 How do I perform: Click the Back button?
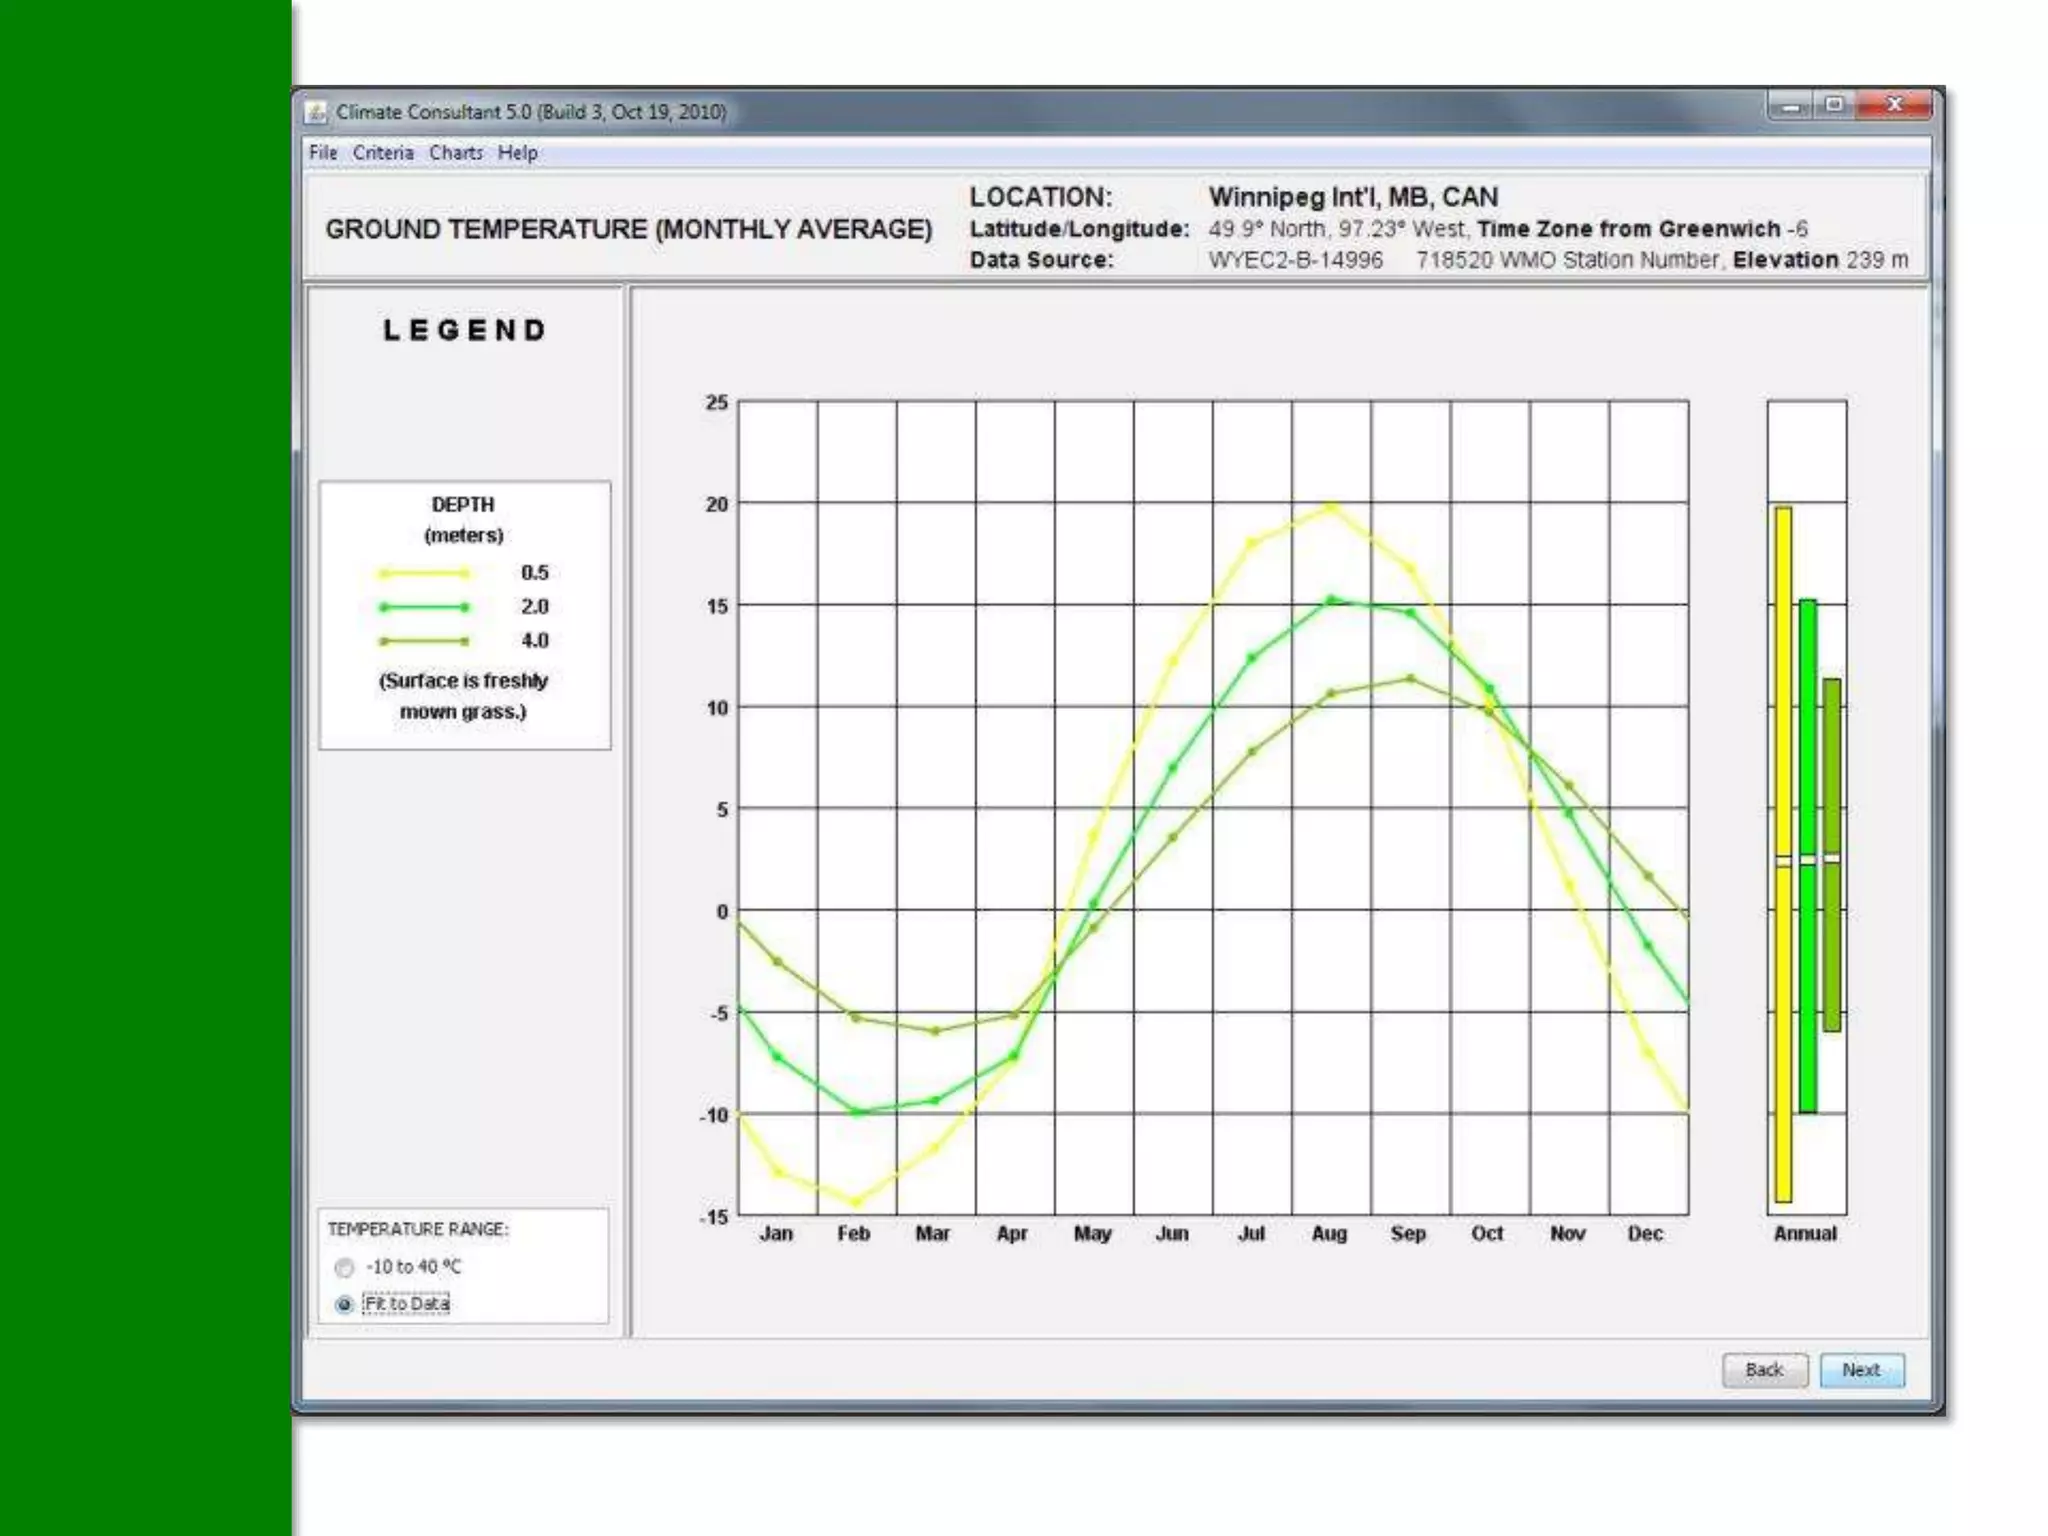pyautogui.click(x=1764, y=1370)
